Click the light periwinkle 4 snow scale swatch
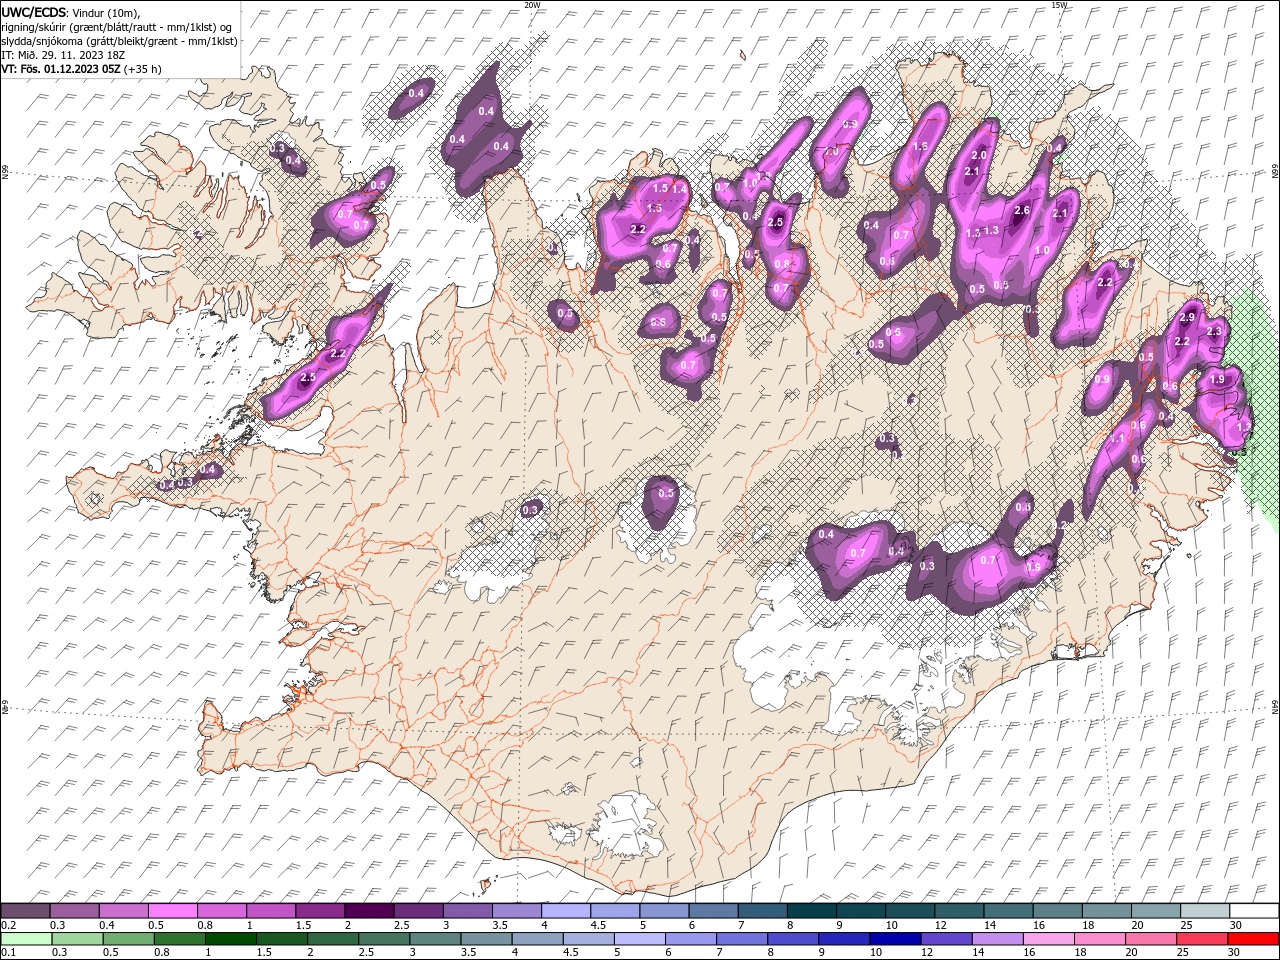1280x960 pixels. tap(566, 911)
